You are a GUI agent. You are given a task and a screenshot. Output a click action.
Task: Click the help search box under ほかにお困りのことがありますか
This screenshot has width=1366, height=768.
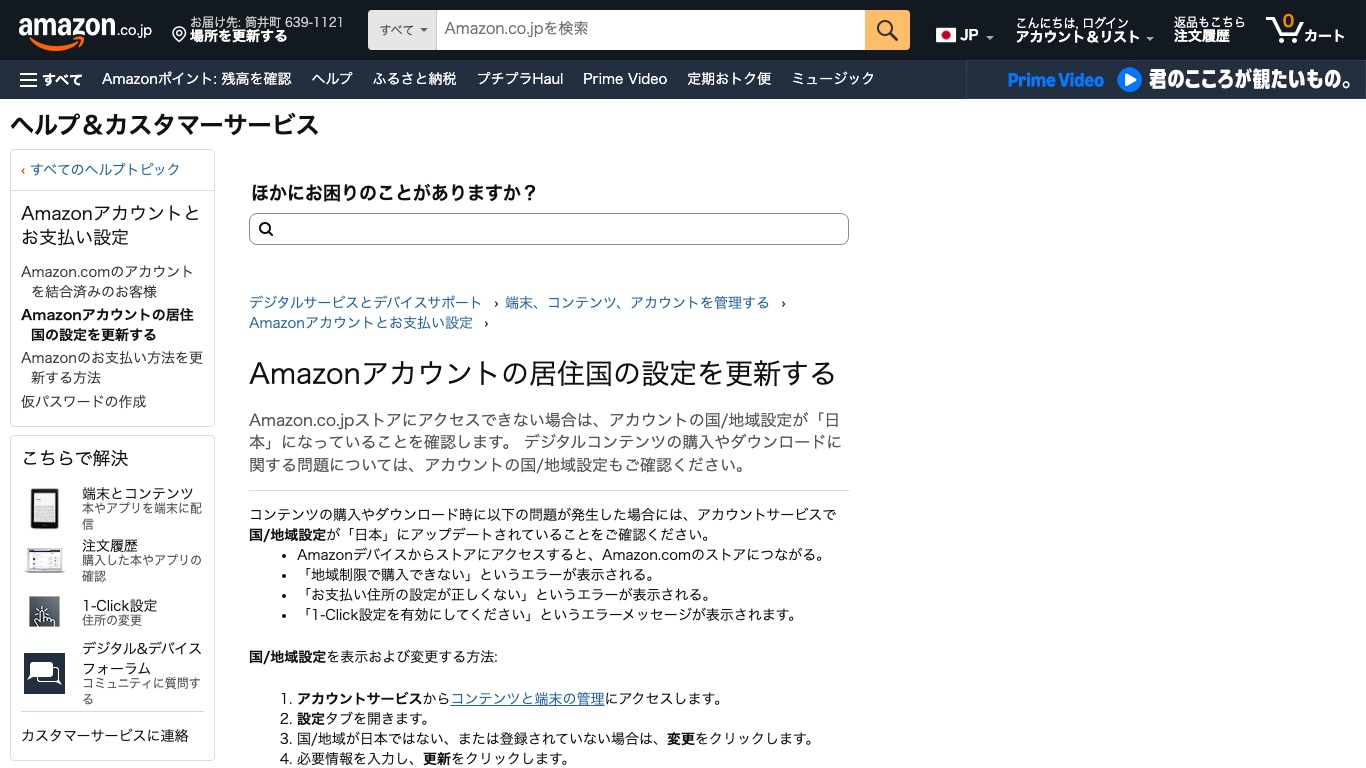(549, 229)
